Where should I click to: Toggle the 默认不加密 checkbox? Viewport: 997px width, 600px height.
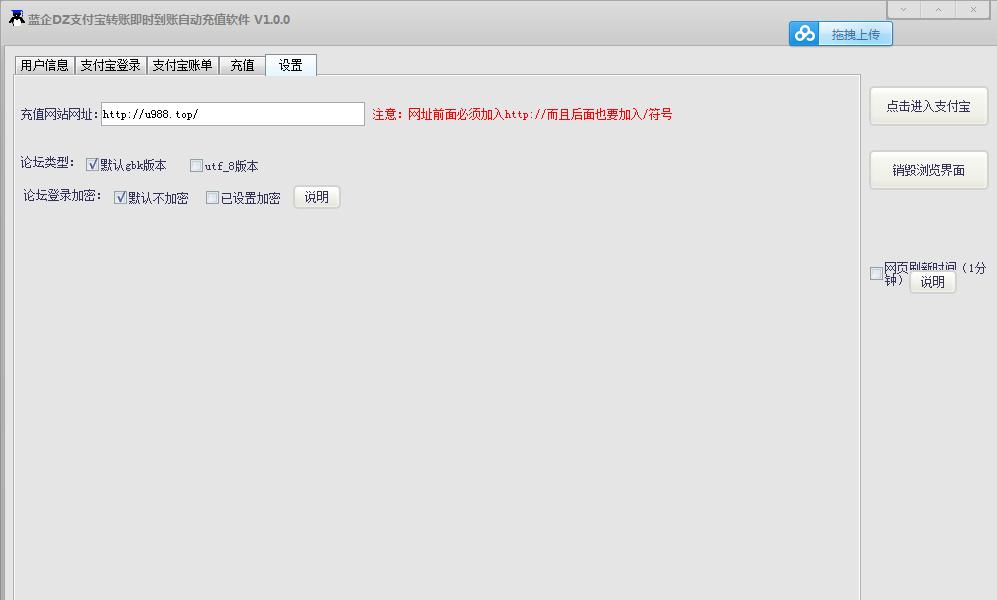(x=120, y=198)
